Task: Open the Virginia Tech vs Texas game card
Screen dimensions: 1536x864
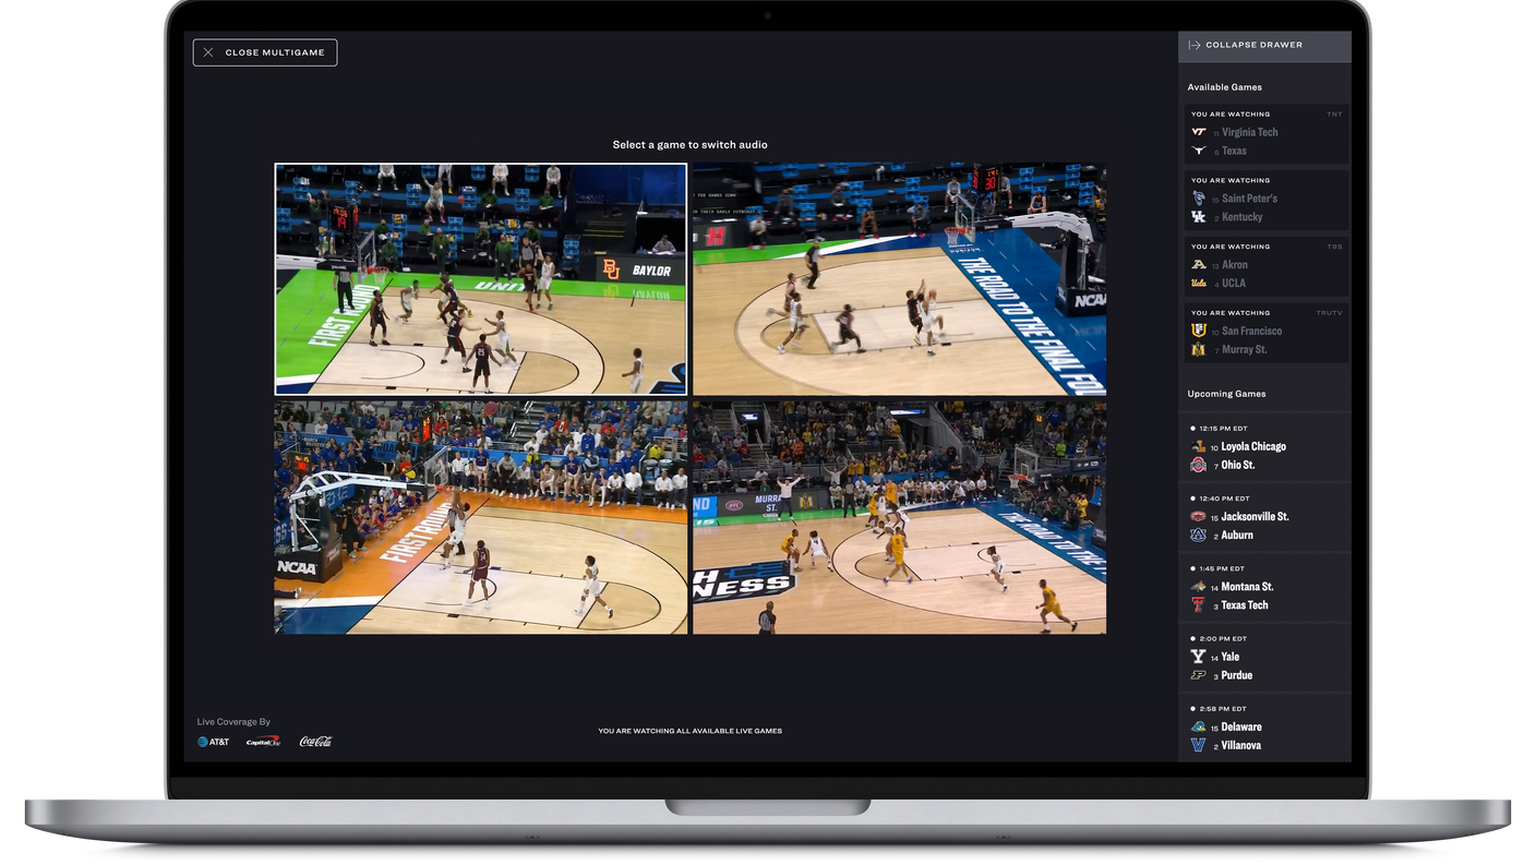Action: [x=1265, y=134]
